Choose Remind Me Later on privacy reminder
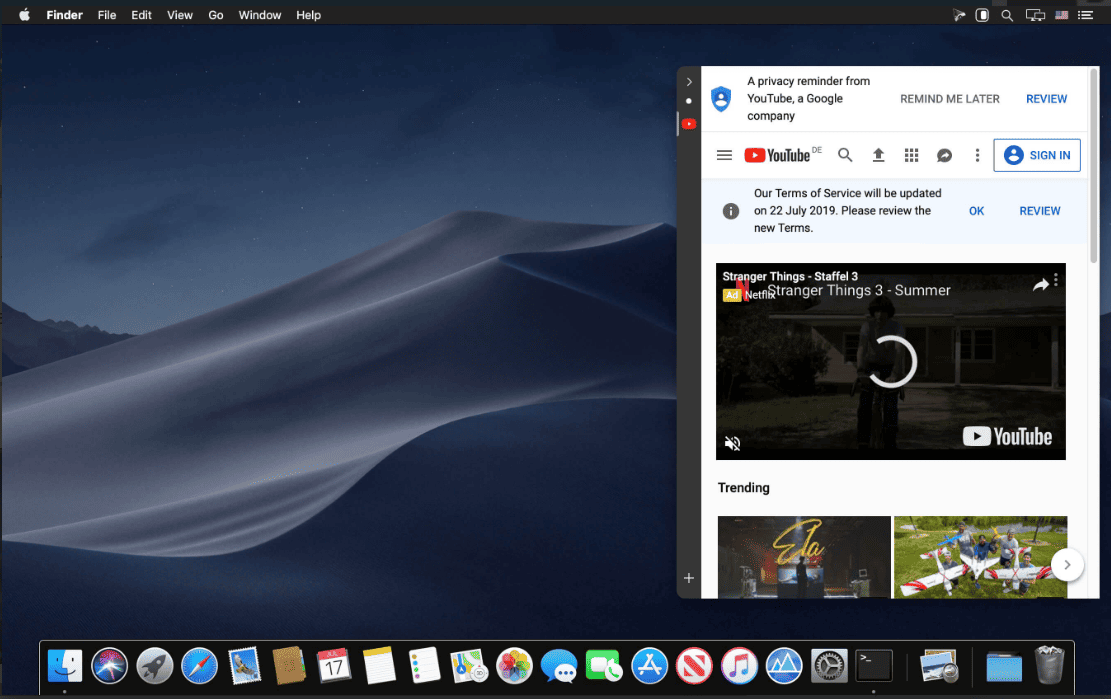The height and width of the screenshot is (699, 1111). pos(949,98)
